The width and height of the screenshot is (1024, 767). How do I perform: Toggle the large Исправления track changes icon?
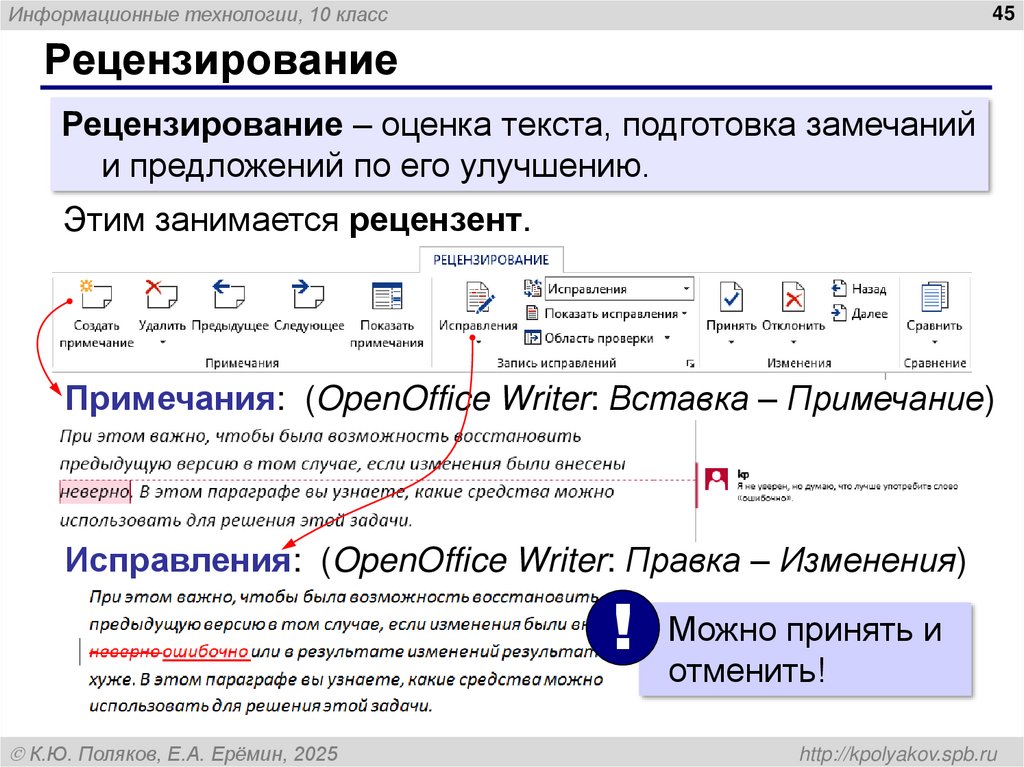(479, 298)
